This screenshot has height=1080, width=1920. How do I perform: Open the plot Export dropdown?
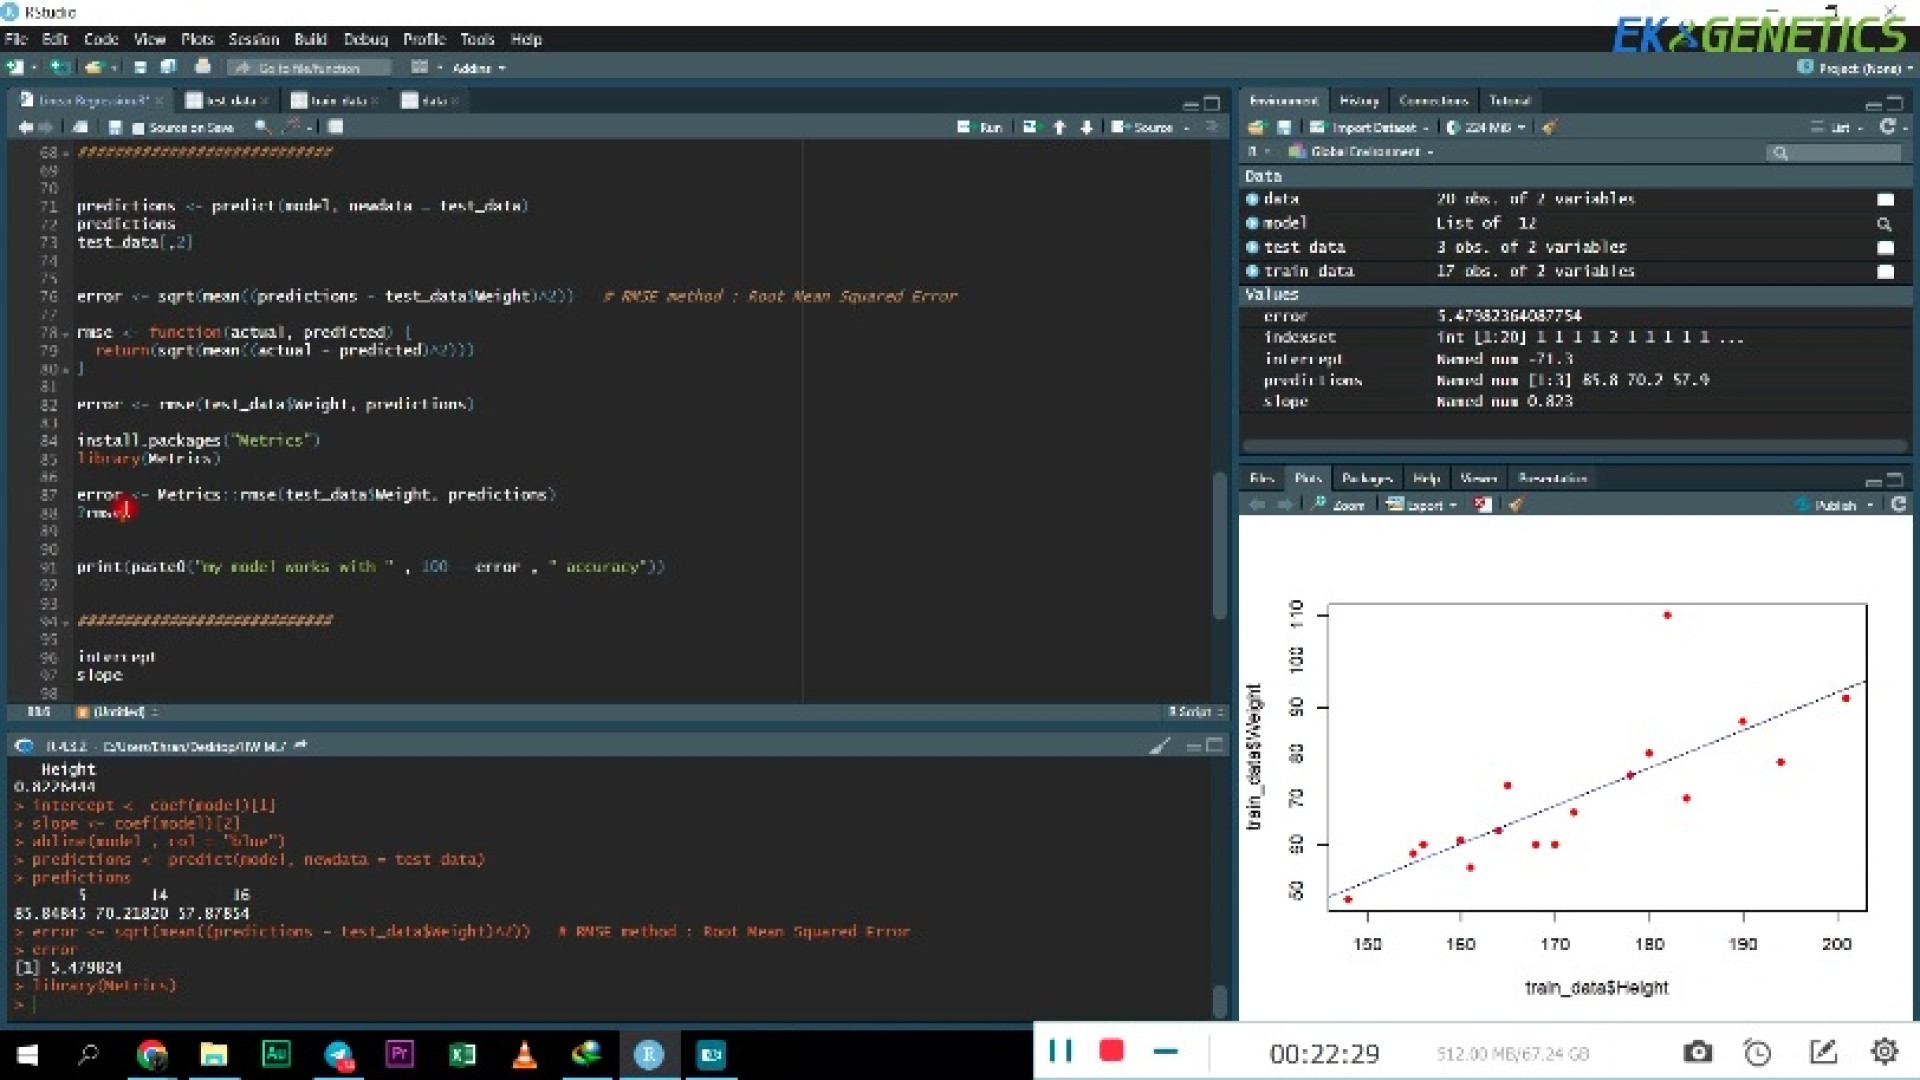click(1422, 505)
